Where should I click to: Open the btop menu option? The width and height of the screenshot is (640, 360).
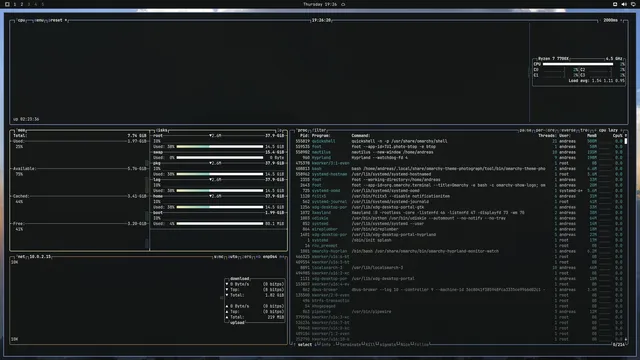[39, 20]
